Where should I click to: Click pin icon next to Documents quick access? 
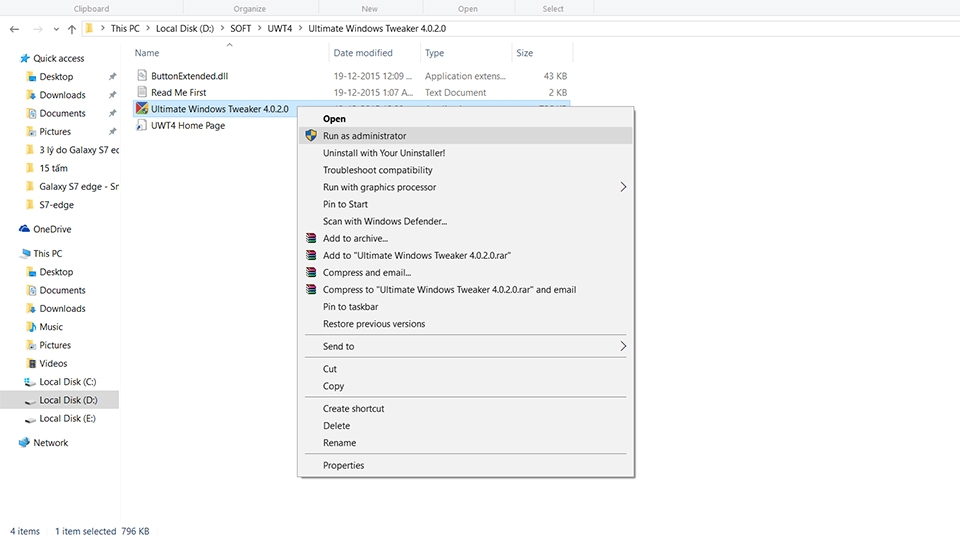[112, 113]
